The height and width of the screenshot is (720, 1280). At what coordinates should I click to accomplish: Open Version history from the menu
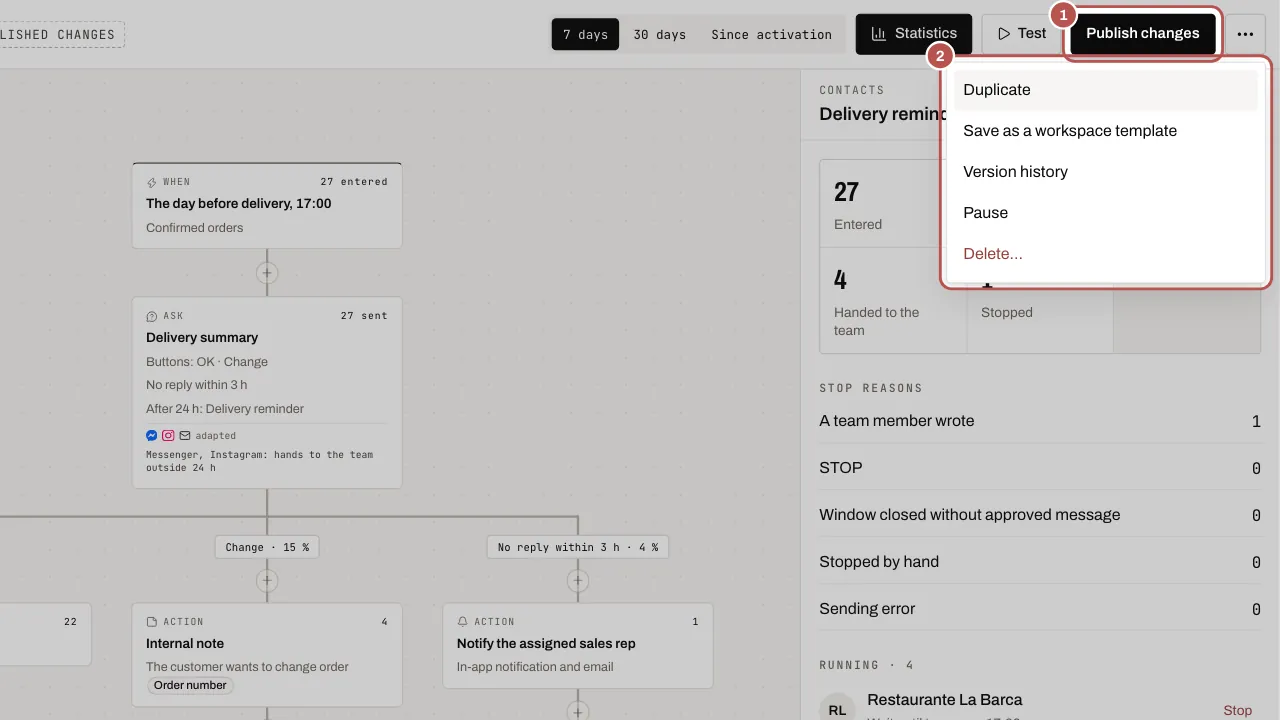(1105, 172)
